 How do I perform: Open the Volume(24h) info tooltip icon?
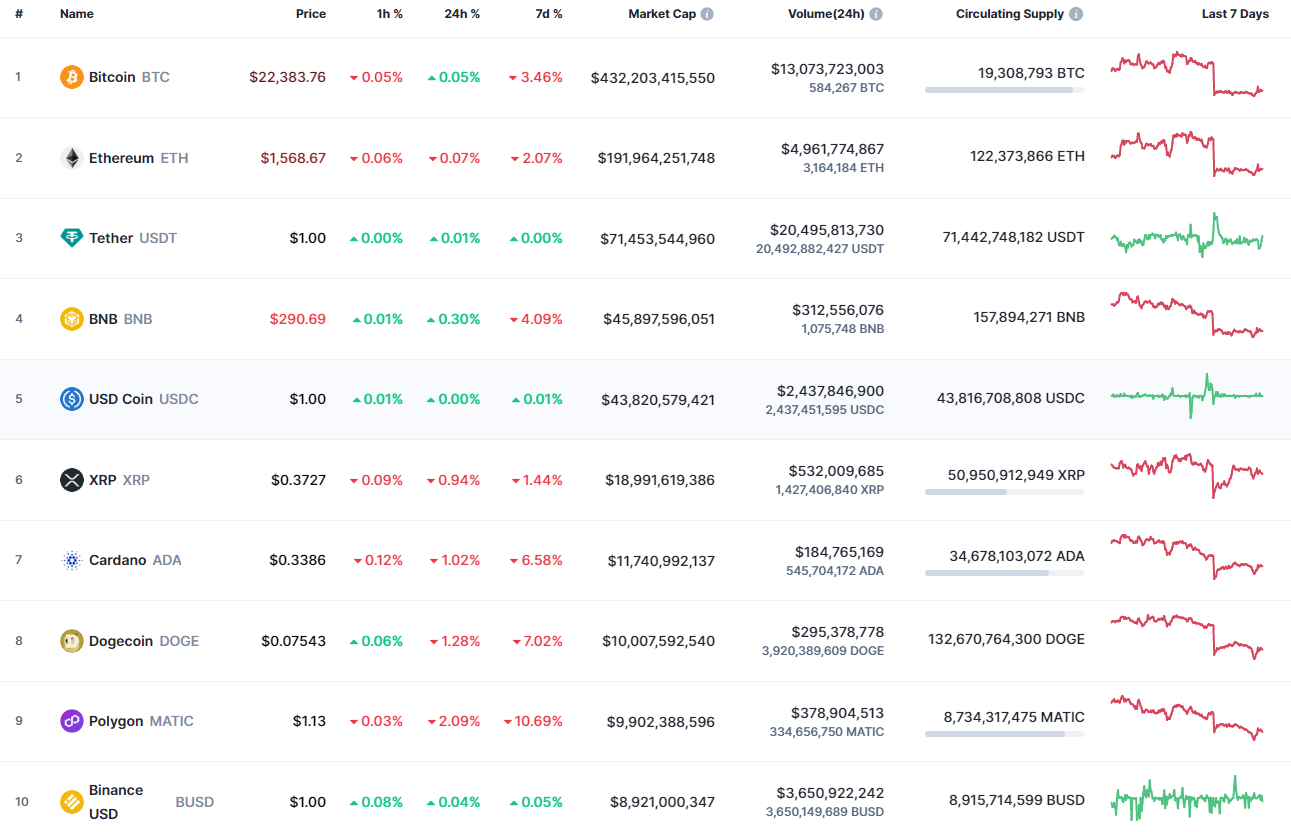point(876,13)
